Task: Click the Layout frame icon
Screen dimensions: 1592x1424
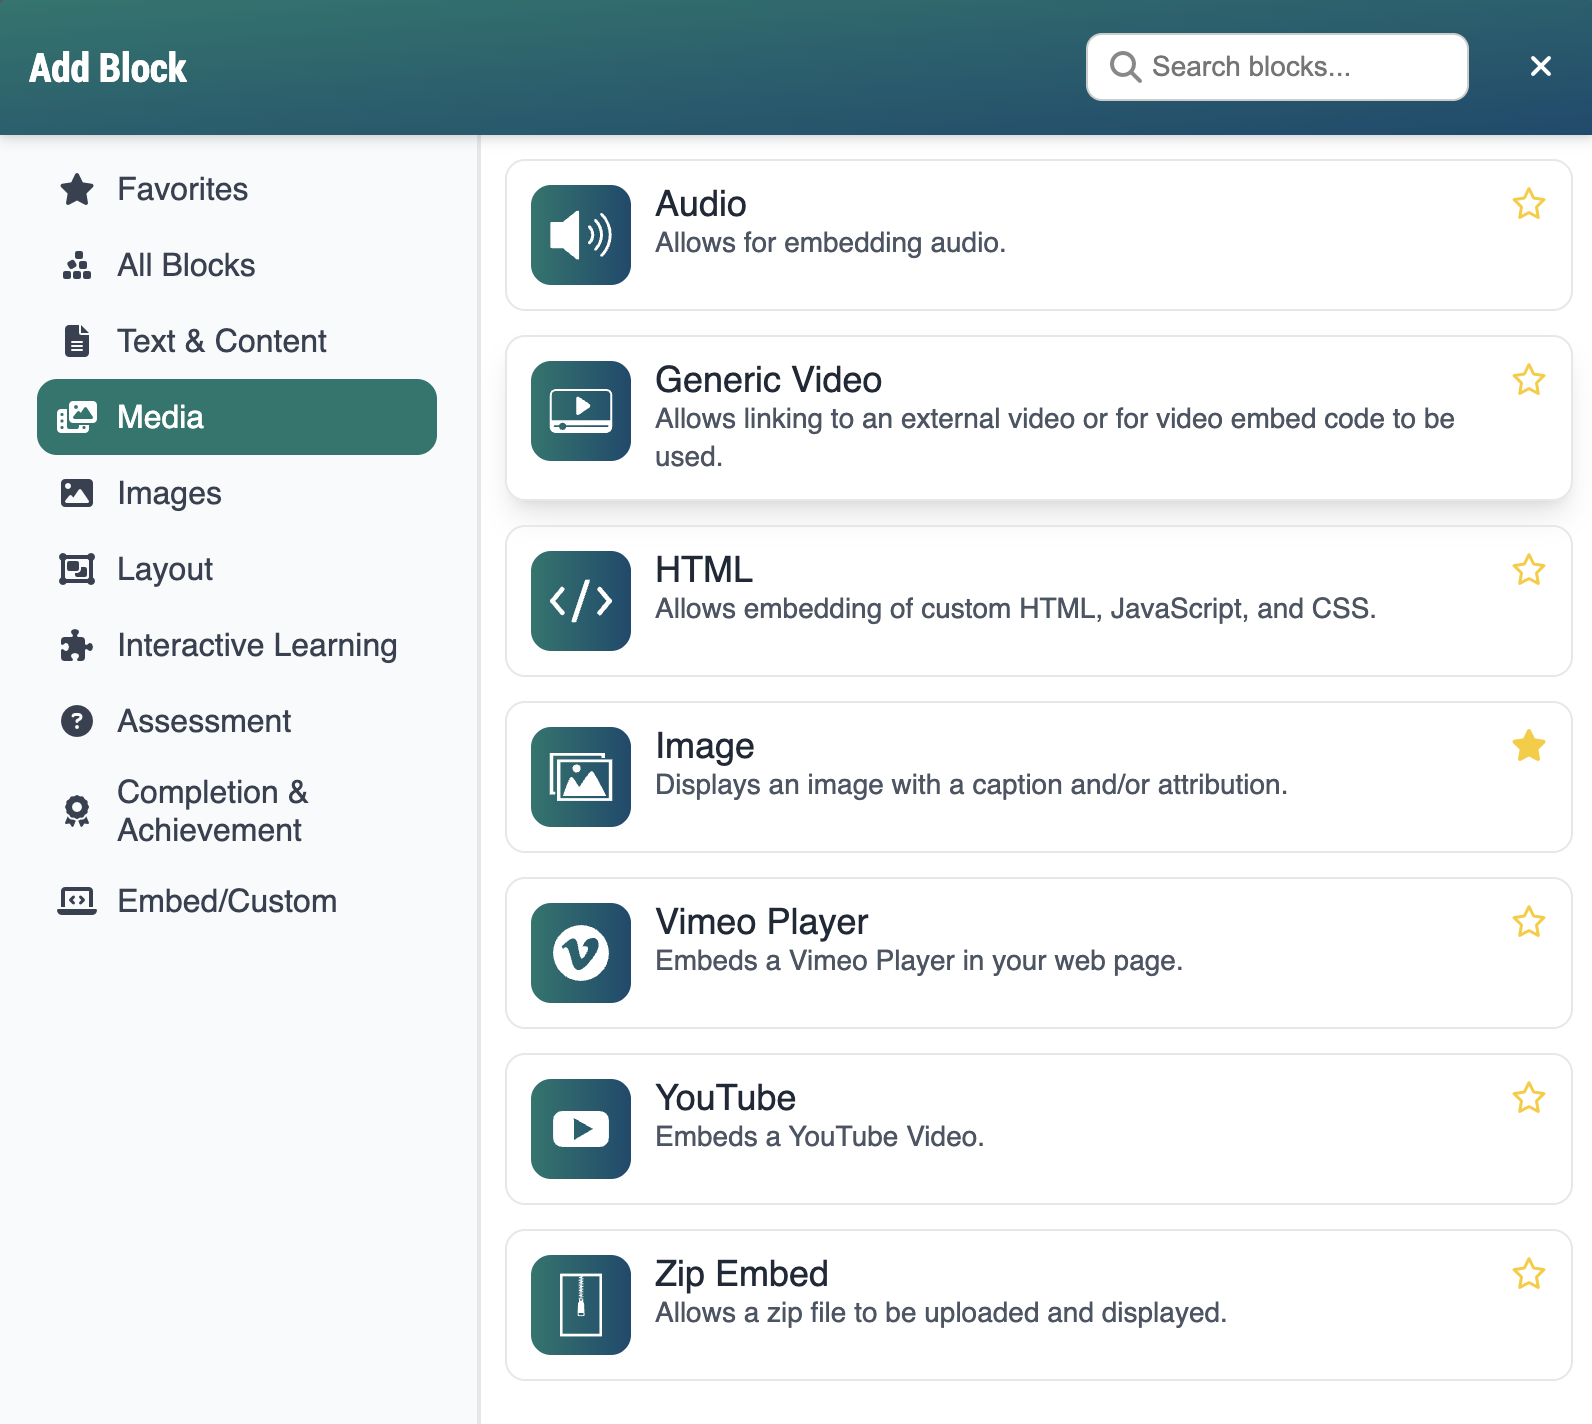Action: [x=77, y=569]
